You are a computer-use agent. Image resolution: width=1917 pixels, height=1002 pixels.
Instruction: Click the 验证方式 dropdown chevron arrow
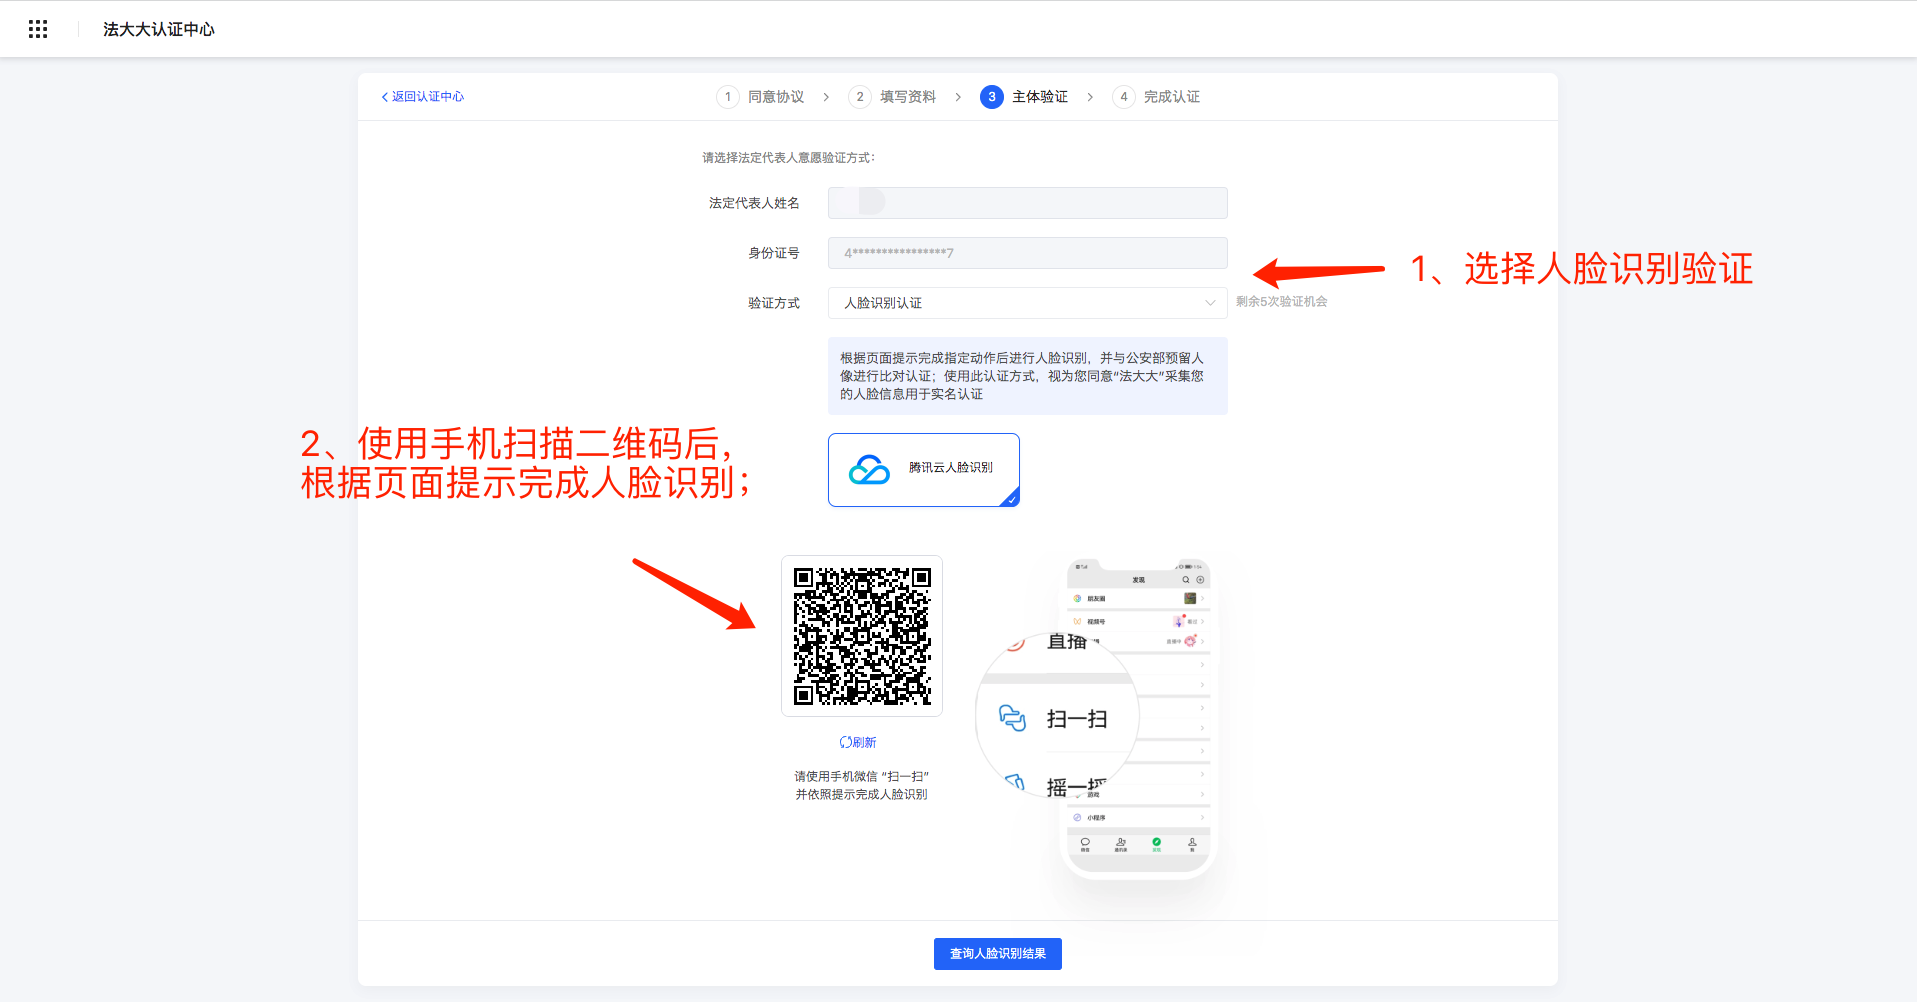(x=1210, y=303)
